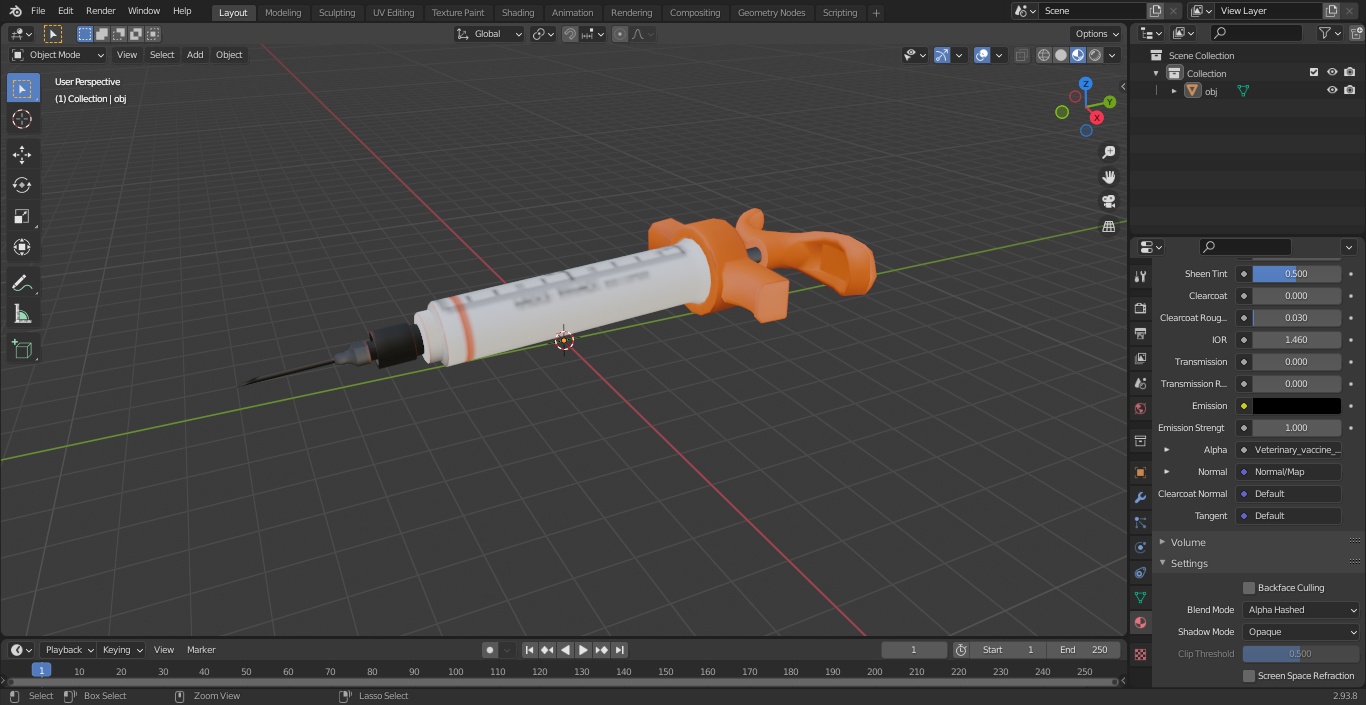
Task: Open the Render properties tab
Action: (x=1140, y=308)
